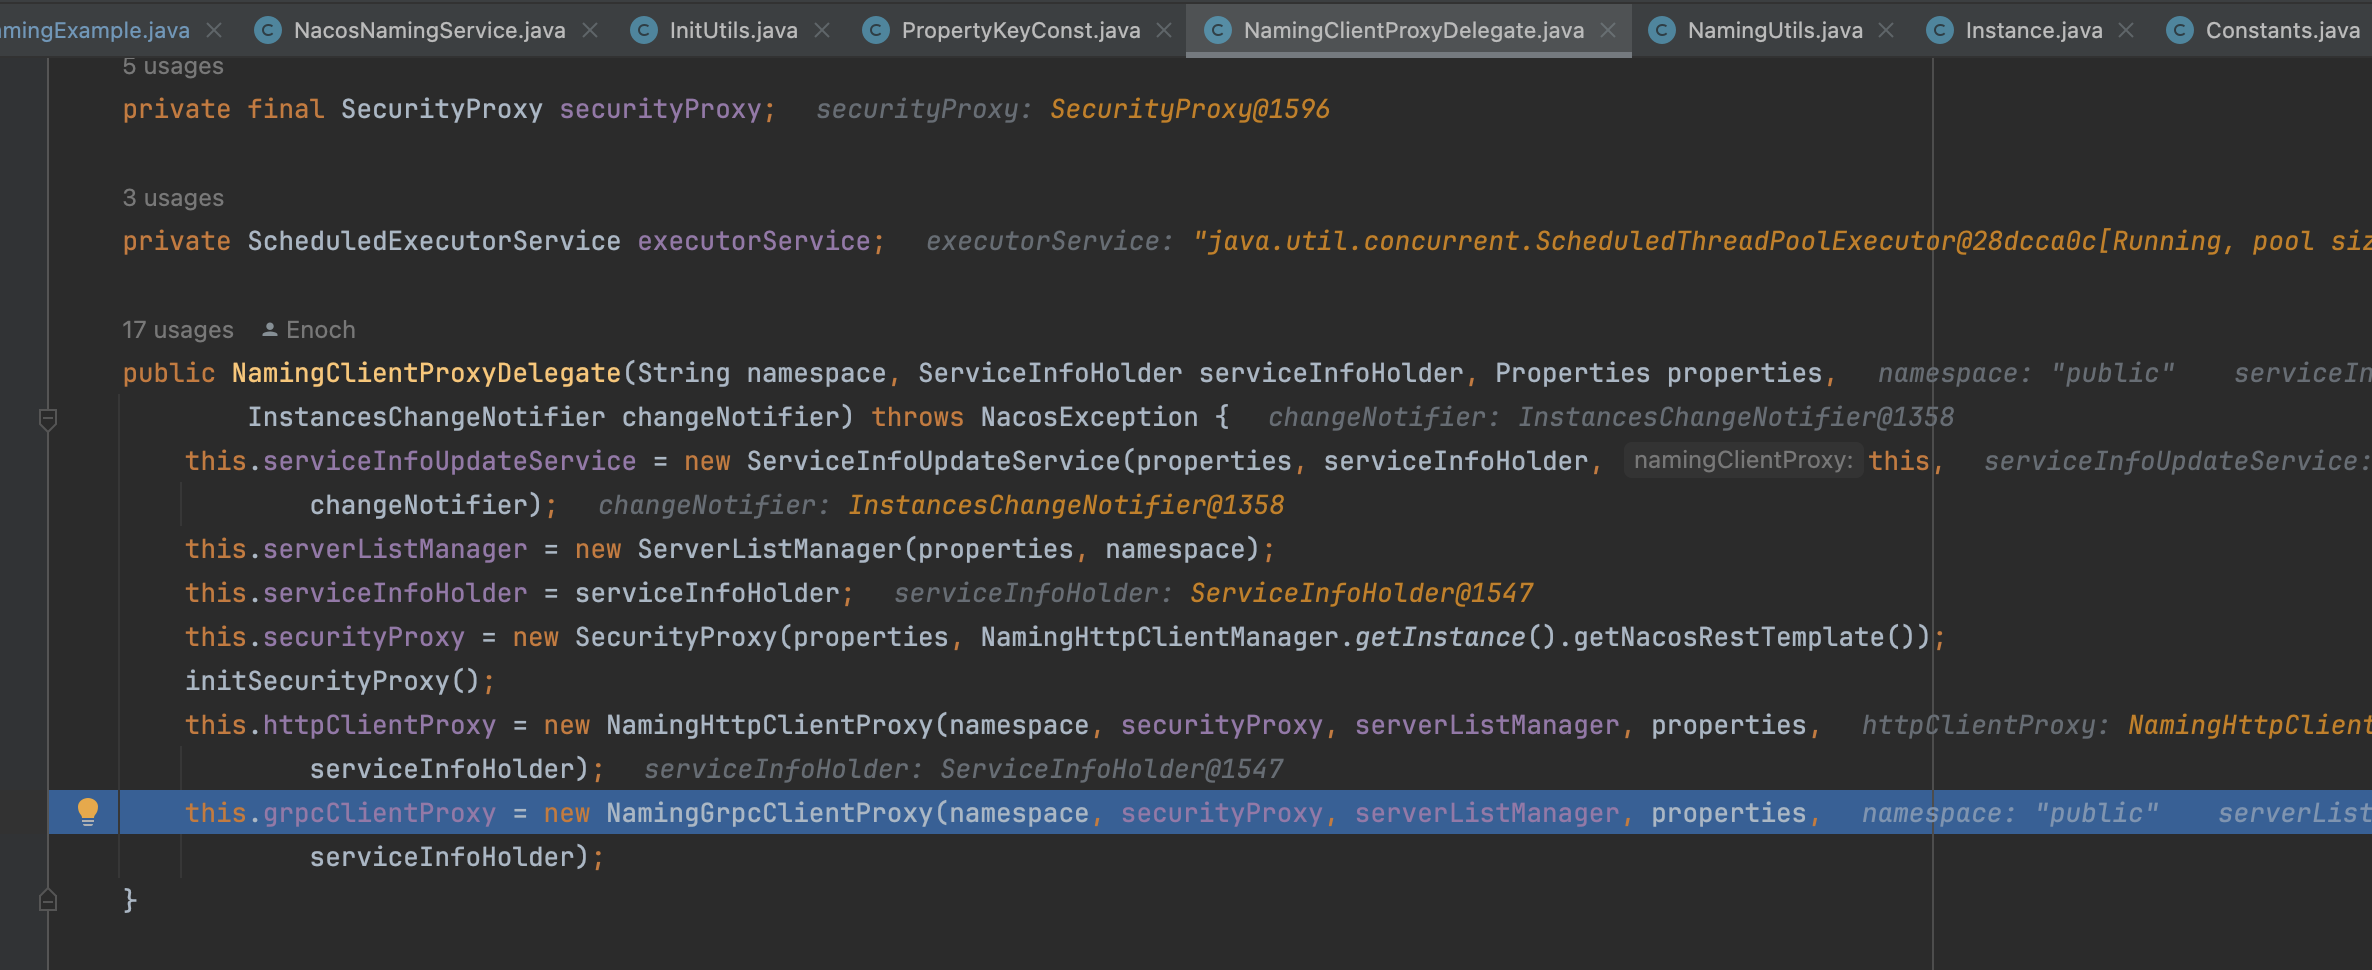Close the NacosNamingService.java tab
Image resolution: width=2372 pixels, height=970 pixels.
[x=590, y=30]
